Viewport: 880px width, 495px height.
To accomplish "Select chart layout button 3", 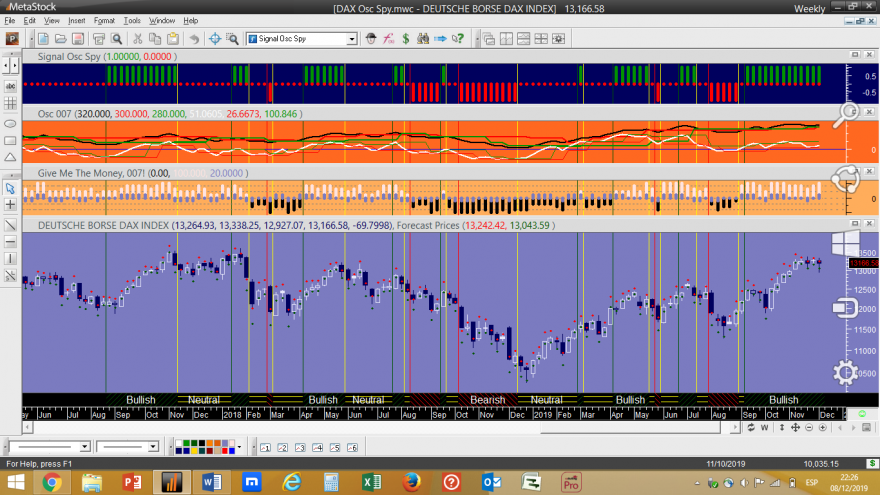I will pos(300,447).
